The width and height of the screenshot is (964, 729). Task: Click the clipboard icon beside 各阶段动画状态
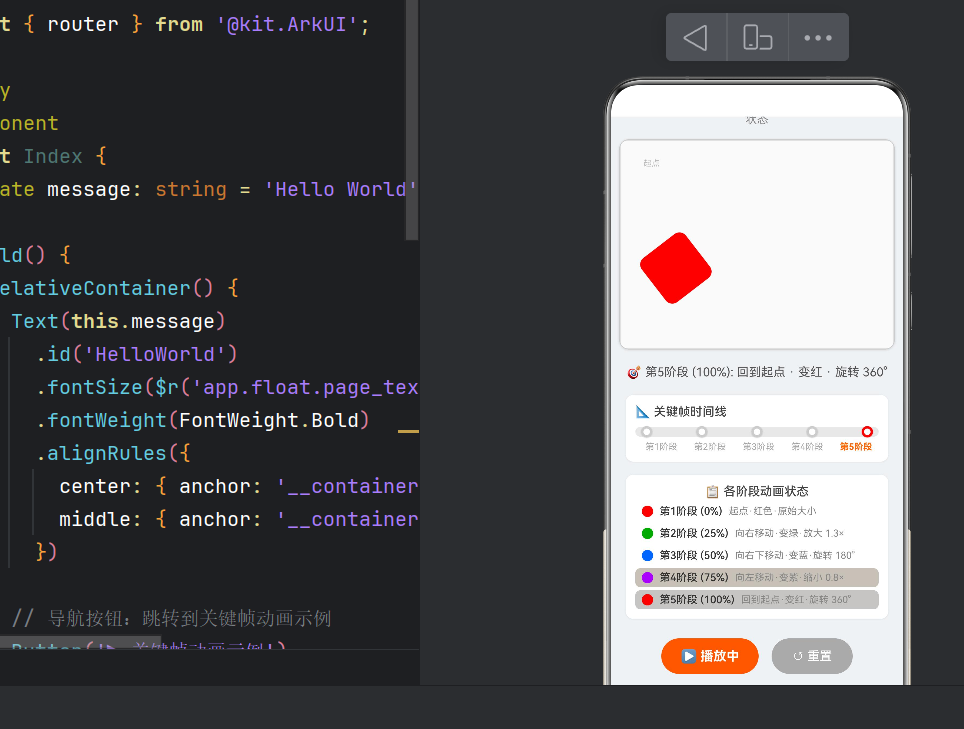pyautogui.click(x=712, y=491)
